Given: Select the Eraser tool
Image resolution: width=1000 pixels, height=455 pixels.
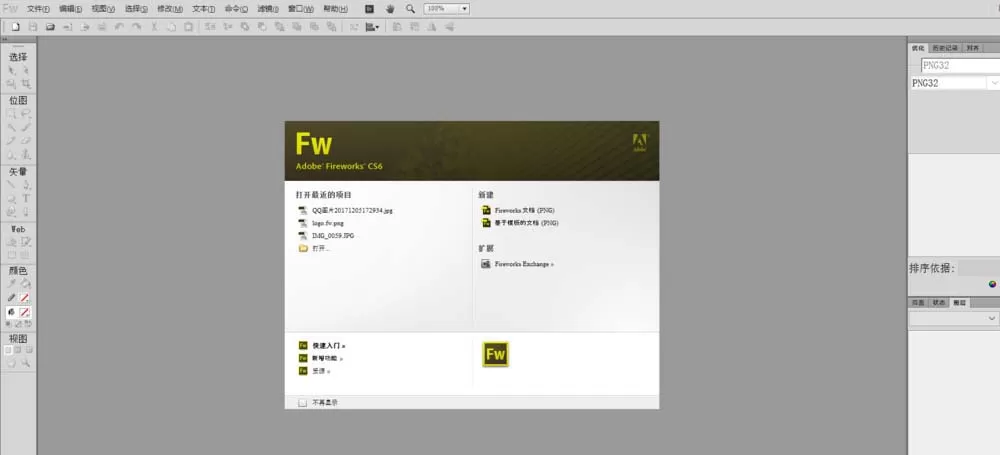Looking at the screenshot, I should click(x=26, y=140).
